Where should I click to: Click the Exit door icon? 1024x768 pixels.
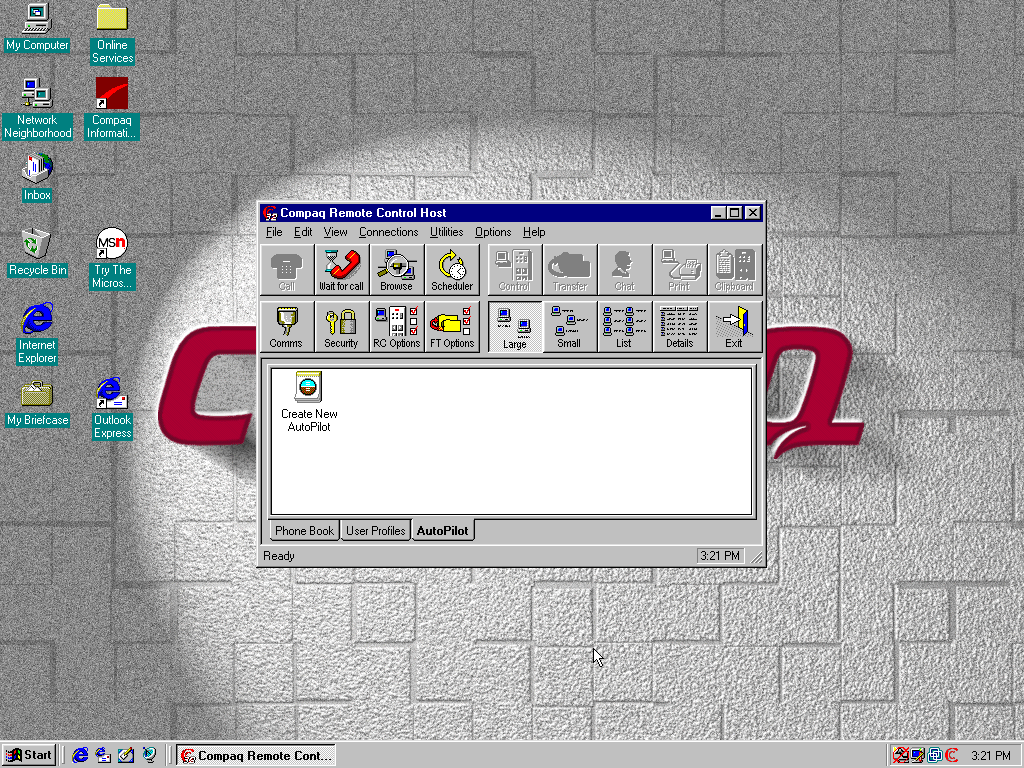point(734,326)
